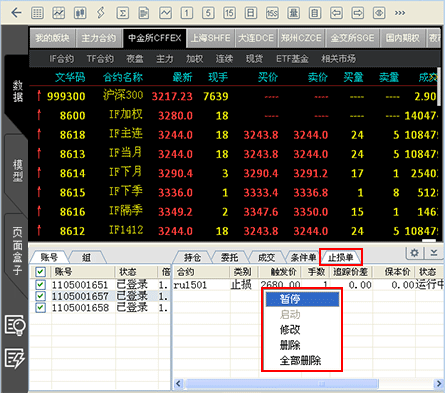The height and width of the screenshot is (393, 445).
Task: Expand the toolbar overflow chevrons
Action: pos(400,13)
